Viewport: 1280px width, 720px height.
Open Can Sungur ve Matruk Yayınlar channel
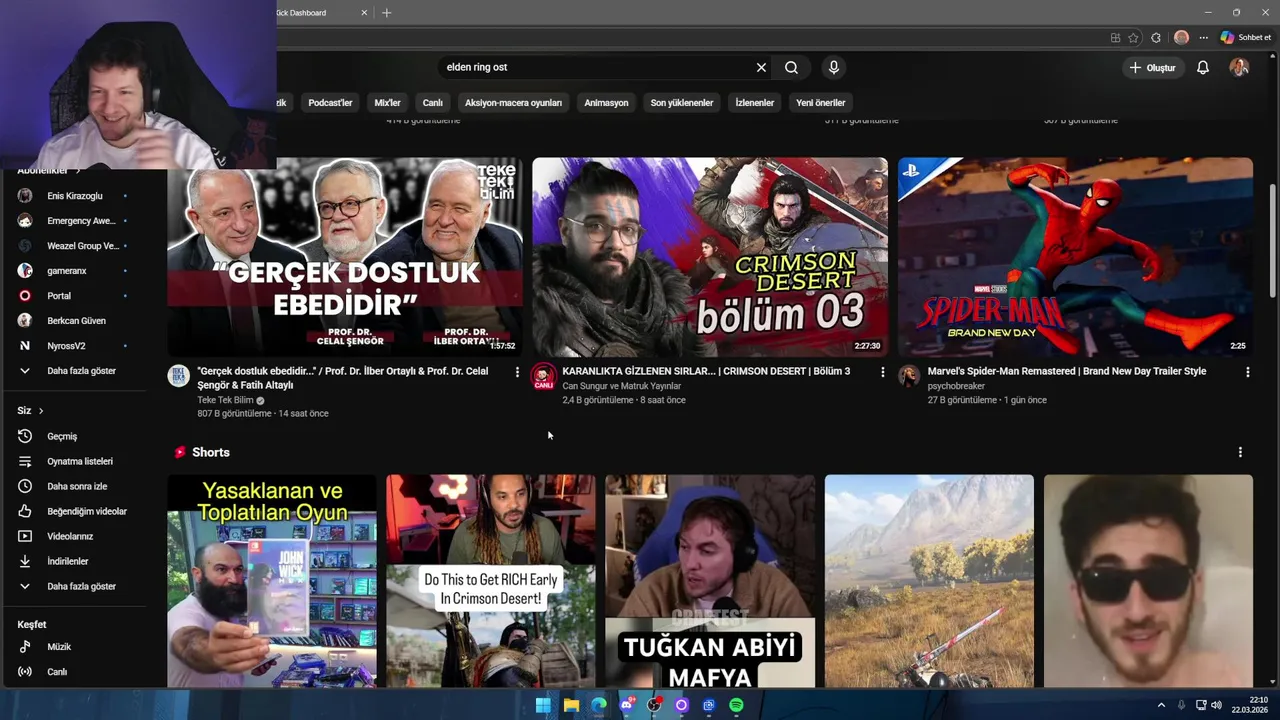(x=621, y=386)
